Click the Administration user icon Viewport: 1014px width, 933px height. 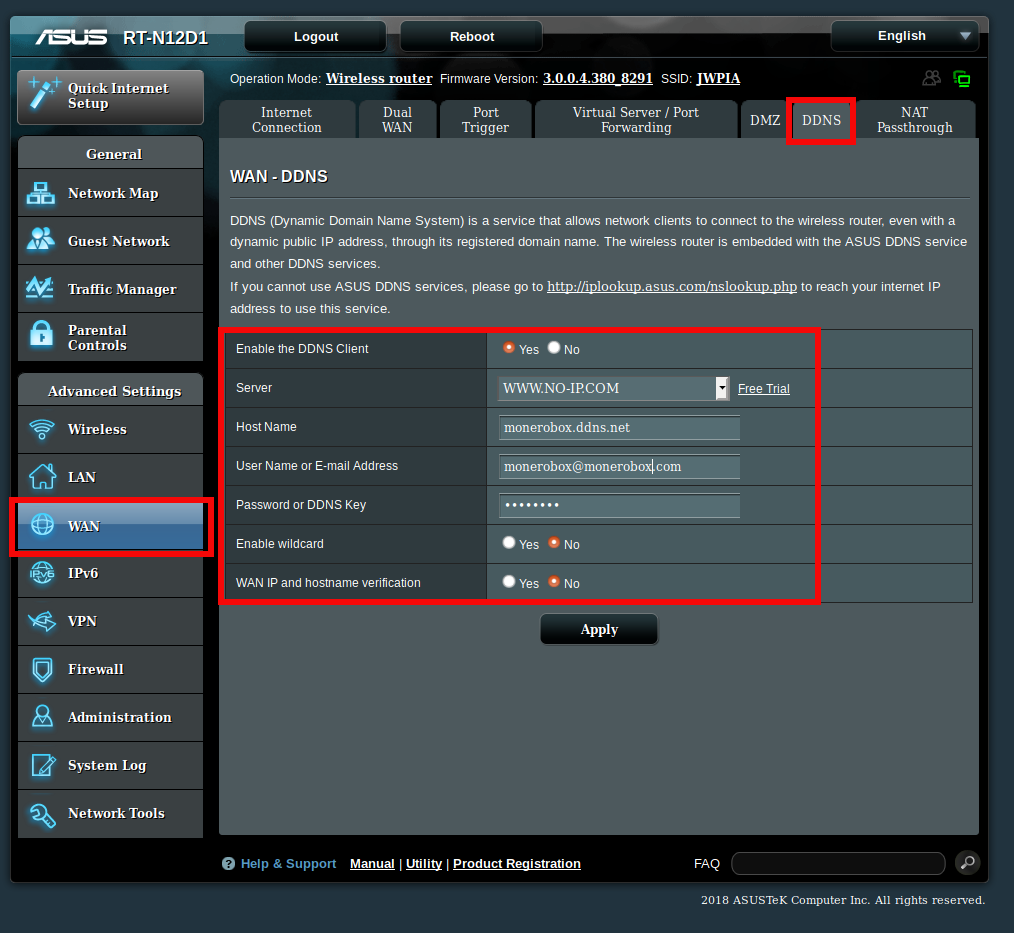pos(43,716)
